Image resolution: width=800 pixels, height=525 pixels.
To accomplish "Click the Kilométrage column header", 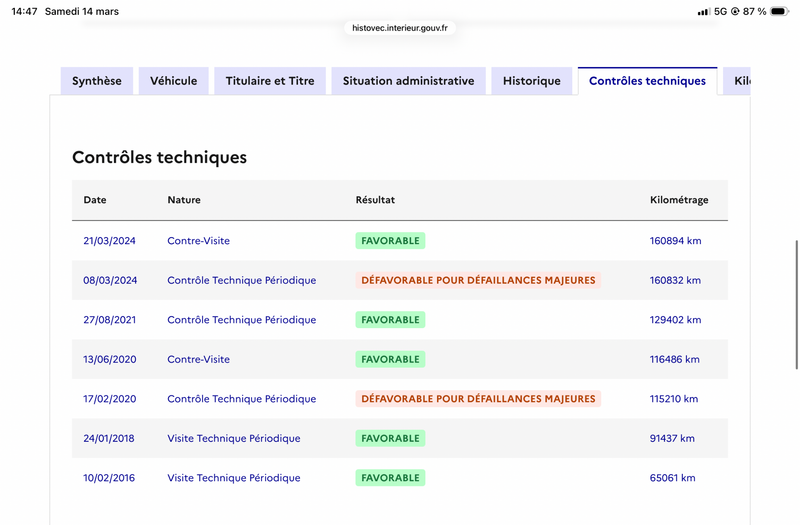I will tap(679, 200).
